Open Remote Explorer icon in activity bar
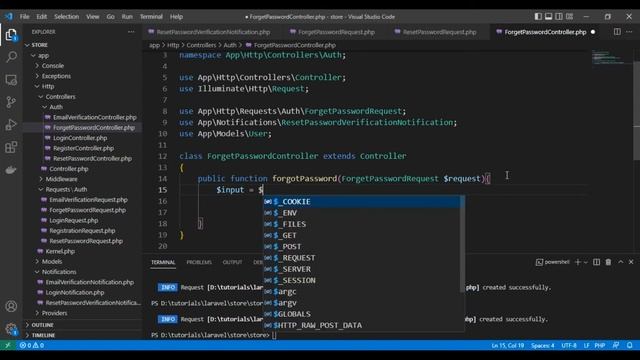The image size is (640, 360). tap(11, 80)
